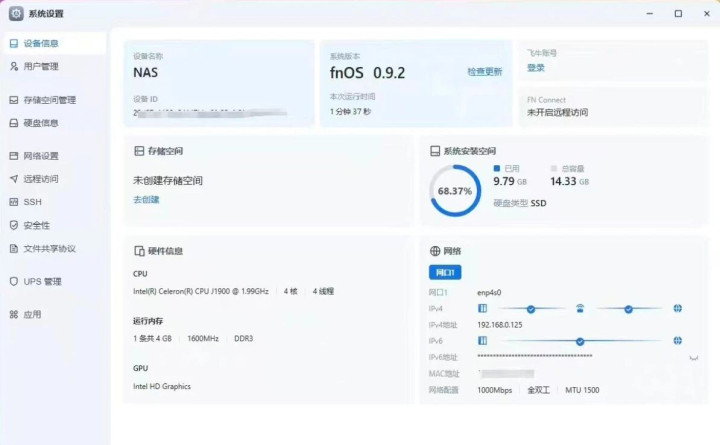
Task: Click the IPv4 router status icon
Action: [580, 309]
